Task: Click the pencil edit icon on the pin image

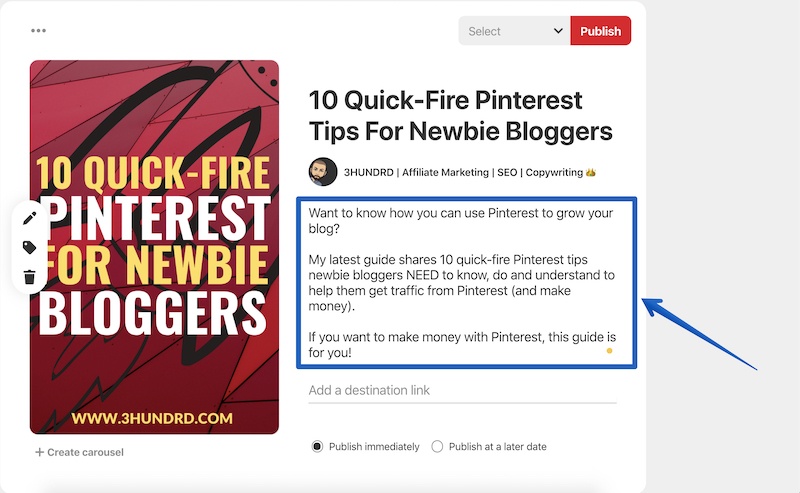Action: pyautogui.click(x=30, y=218)
